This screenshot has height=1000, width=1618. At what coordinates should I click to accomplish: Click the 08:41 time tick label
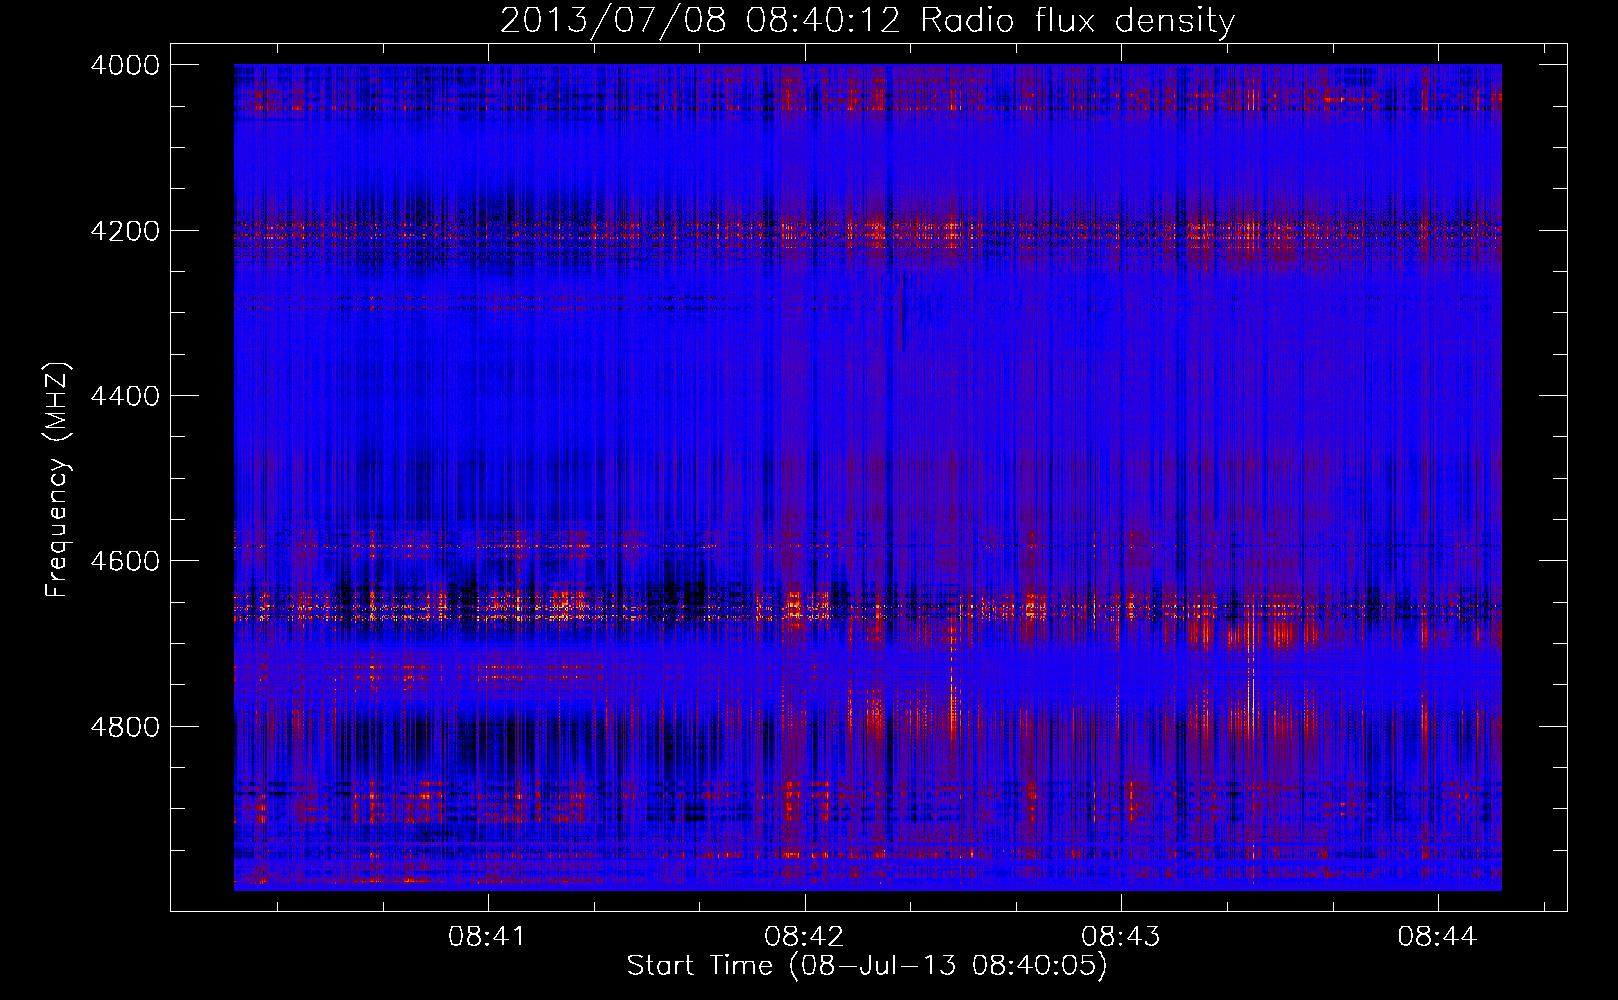click(x=487, y=937)
